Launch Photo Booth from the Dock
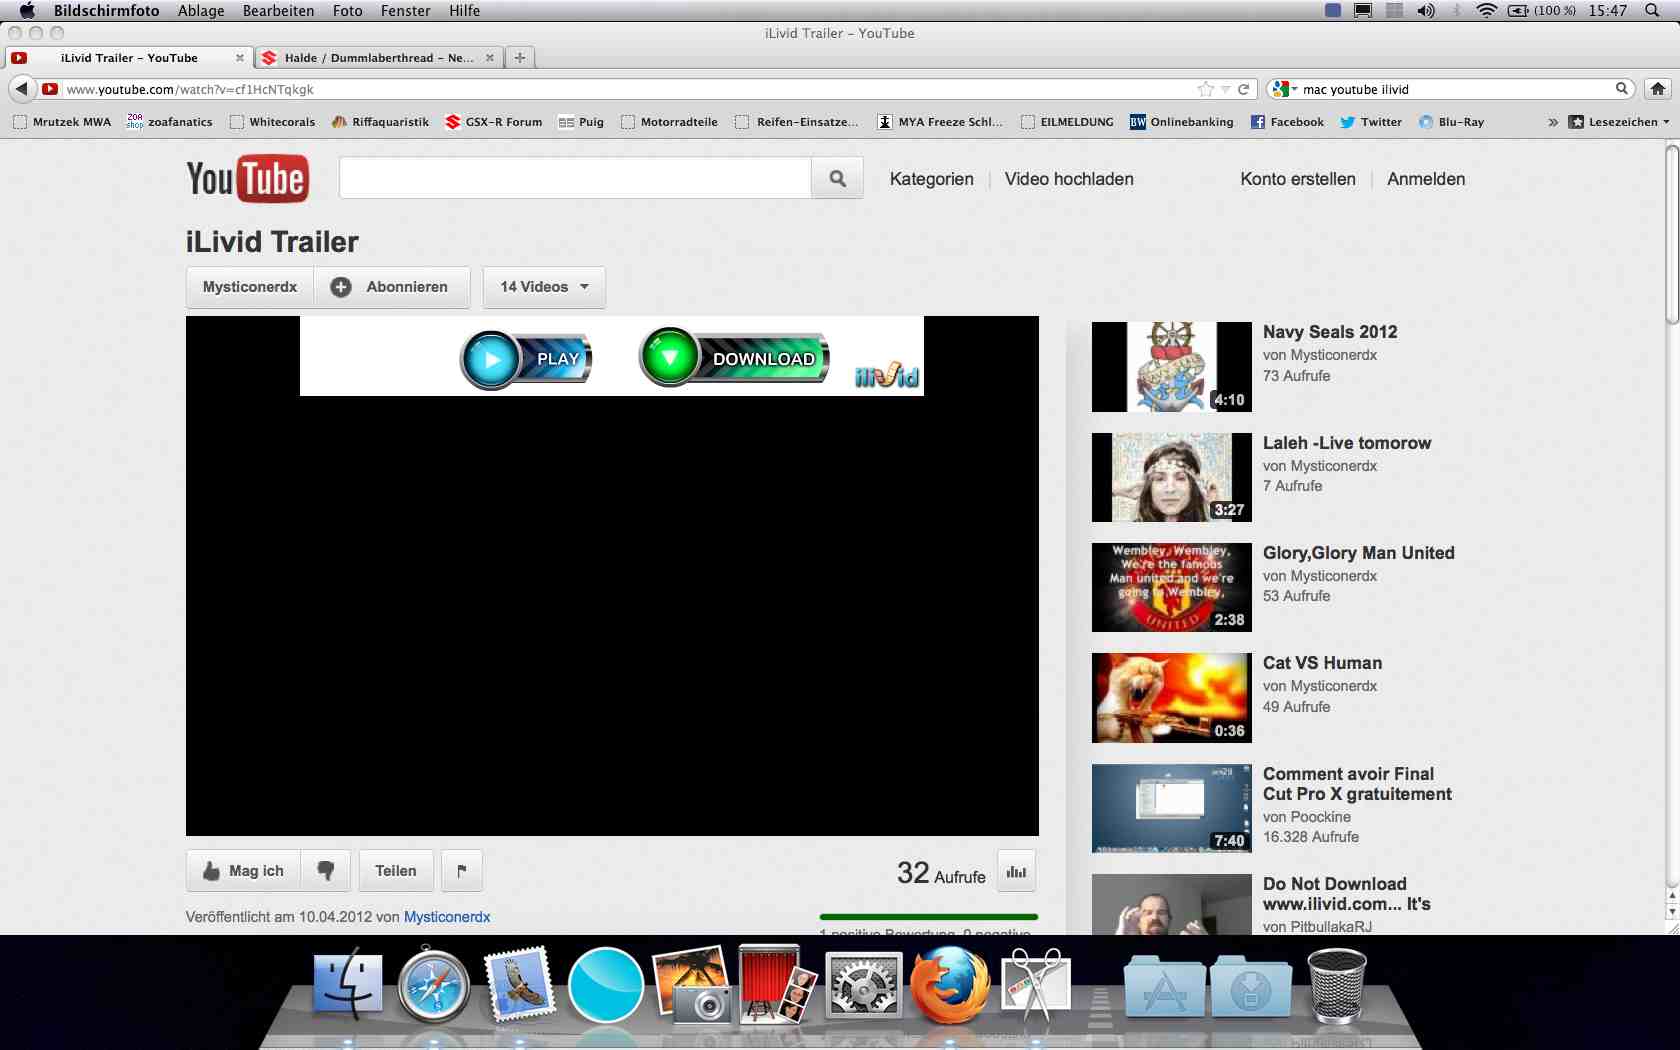1680x1050 pixels. 775,985
